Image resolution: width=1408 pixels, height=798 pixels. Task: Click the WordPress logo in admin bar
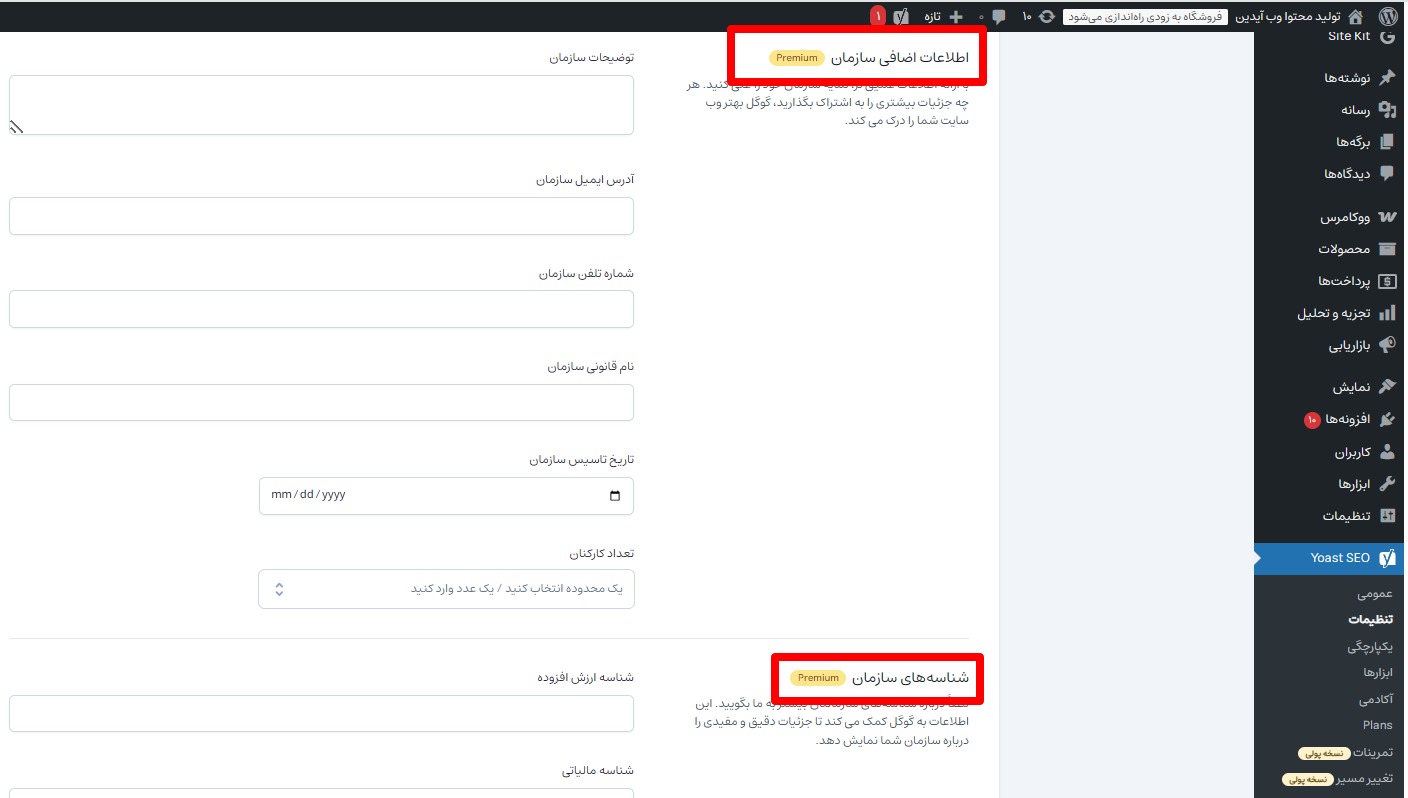(x=1387, y=16)
